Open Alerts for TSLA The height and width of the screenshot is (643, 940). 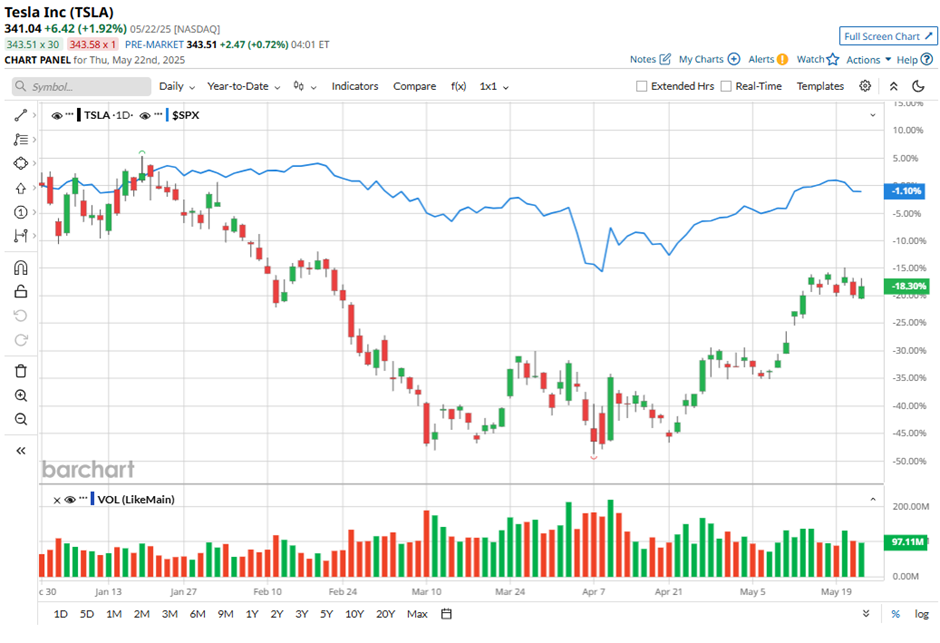(x=768, y=59)
